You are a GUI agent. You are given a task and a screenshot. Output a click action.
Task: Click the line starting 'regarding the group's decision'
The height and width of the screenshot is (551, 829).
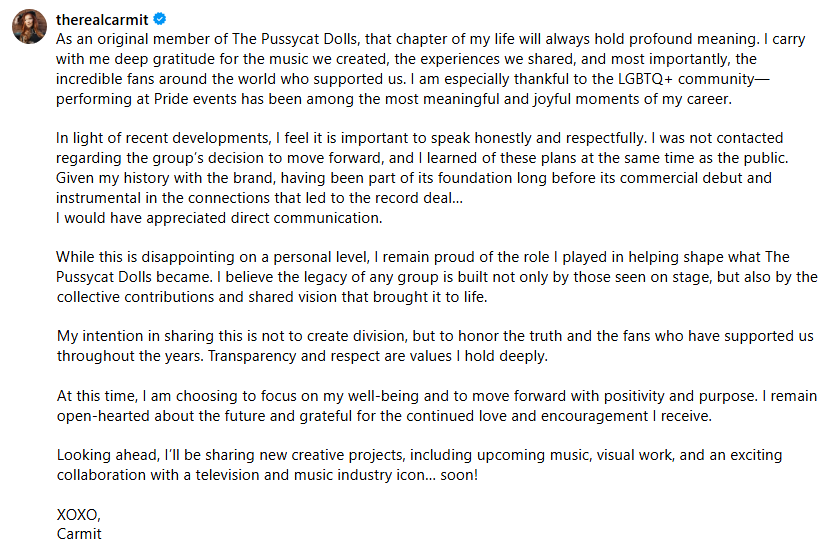[422, 158]
